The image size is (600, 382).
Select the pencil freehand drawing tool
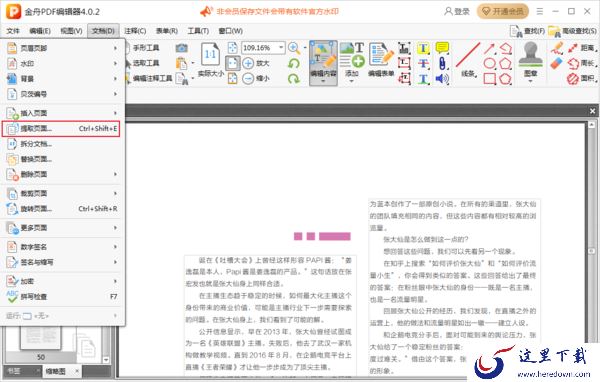(557, 48)
